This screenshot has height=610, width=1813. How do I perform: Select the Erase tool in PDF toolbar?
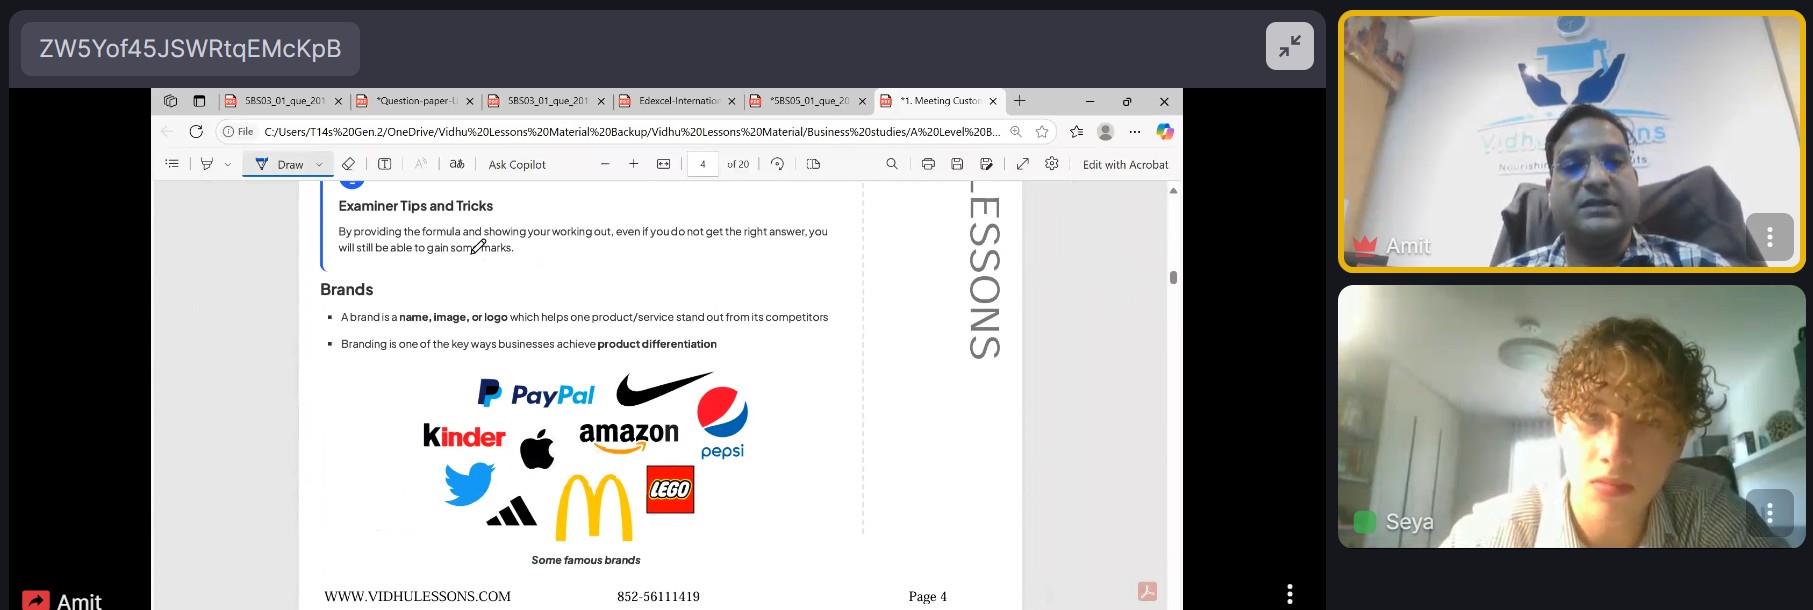click(348, 164)
